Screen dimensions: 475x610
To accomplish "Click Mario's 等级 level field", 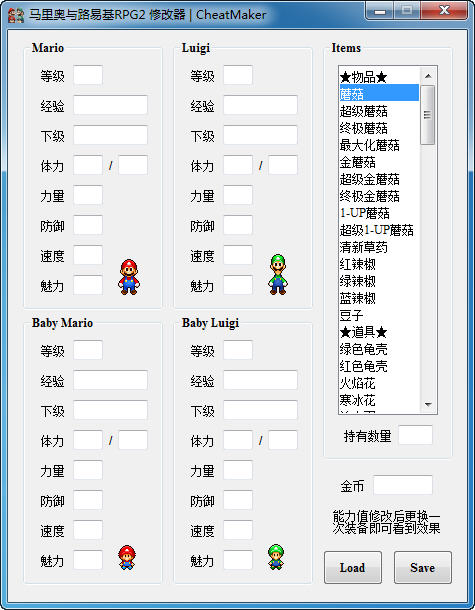I will [88, 75].
